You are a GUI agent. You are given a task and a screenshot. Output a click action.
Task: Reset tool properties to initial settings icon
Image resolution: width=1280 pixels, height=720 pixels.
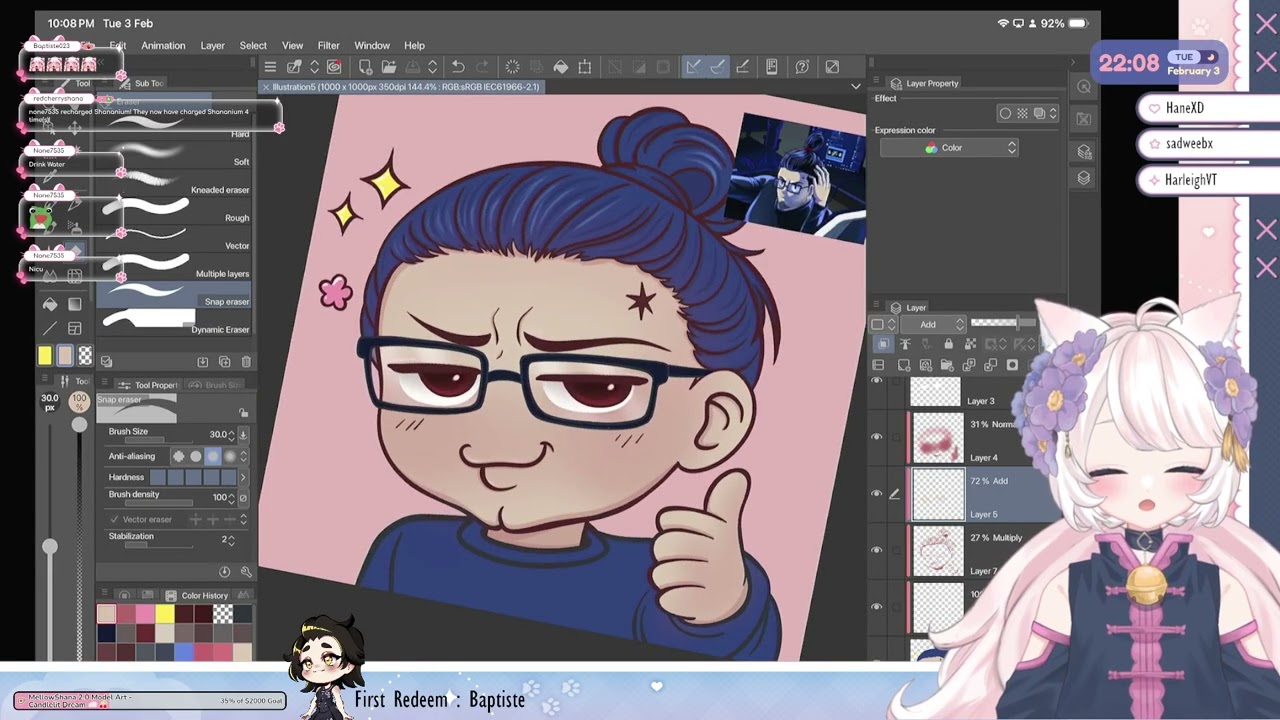tap(224, 572)
